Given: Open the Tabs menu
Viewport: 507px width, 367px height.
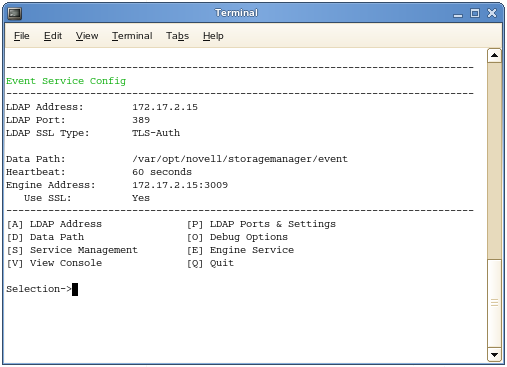Looking at the screenshot, I should click(177, 36).
